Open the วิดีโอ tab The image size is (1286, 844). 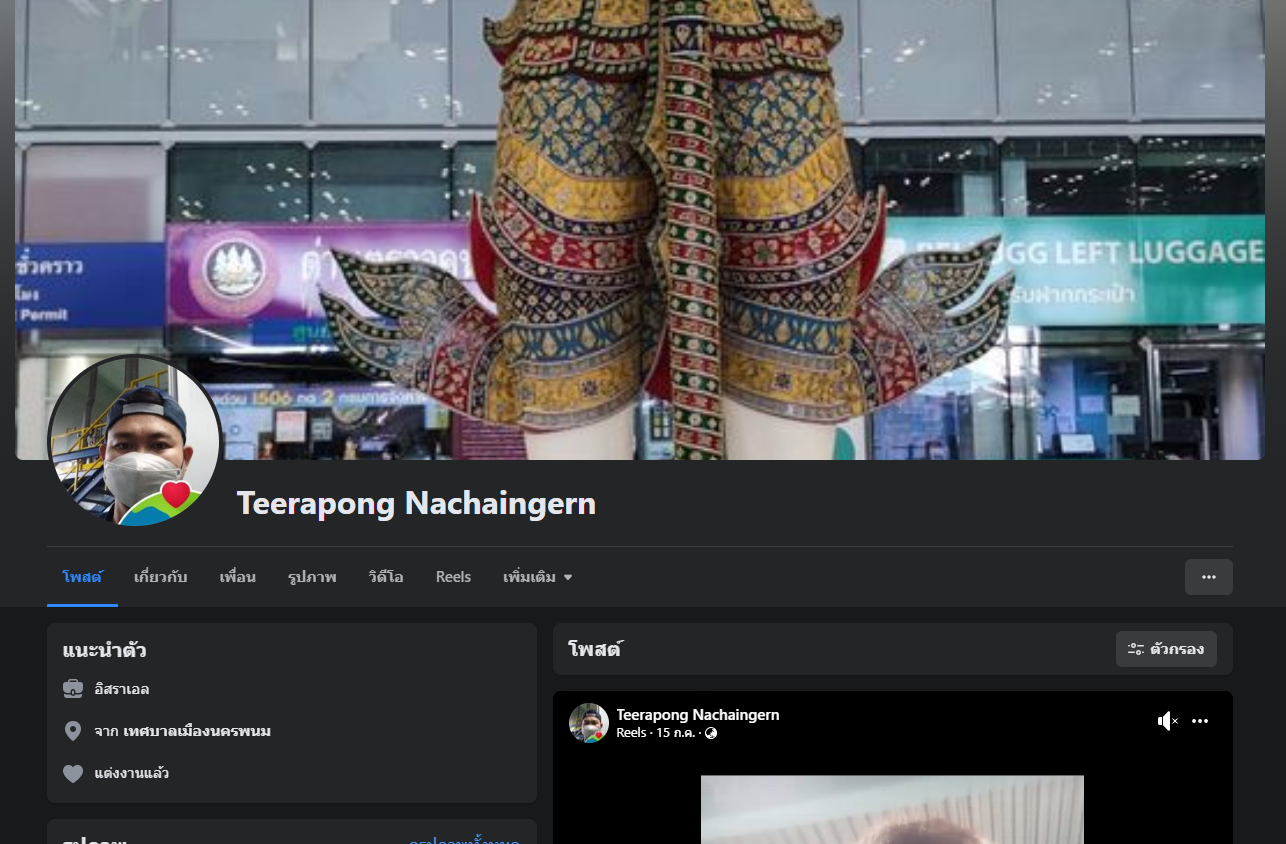coord(386,577)
